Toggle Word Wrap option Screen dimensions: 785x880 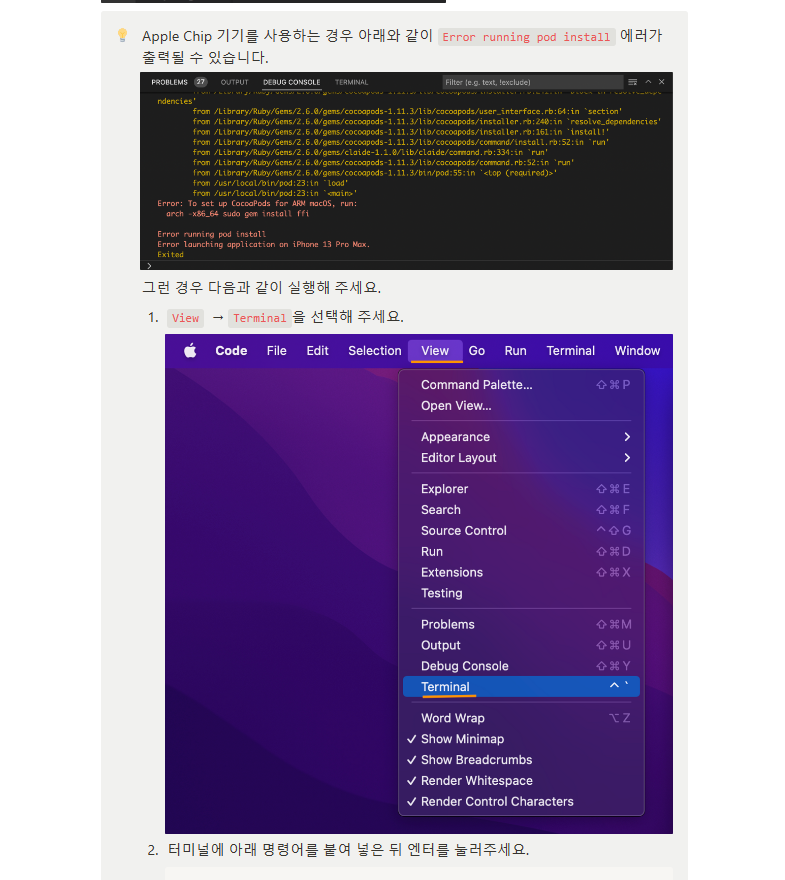[x=521, y=718]
